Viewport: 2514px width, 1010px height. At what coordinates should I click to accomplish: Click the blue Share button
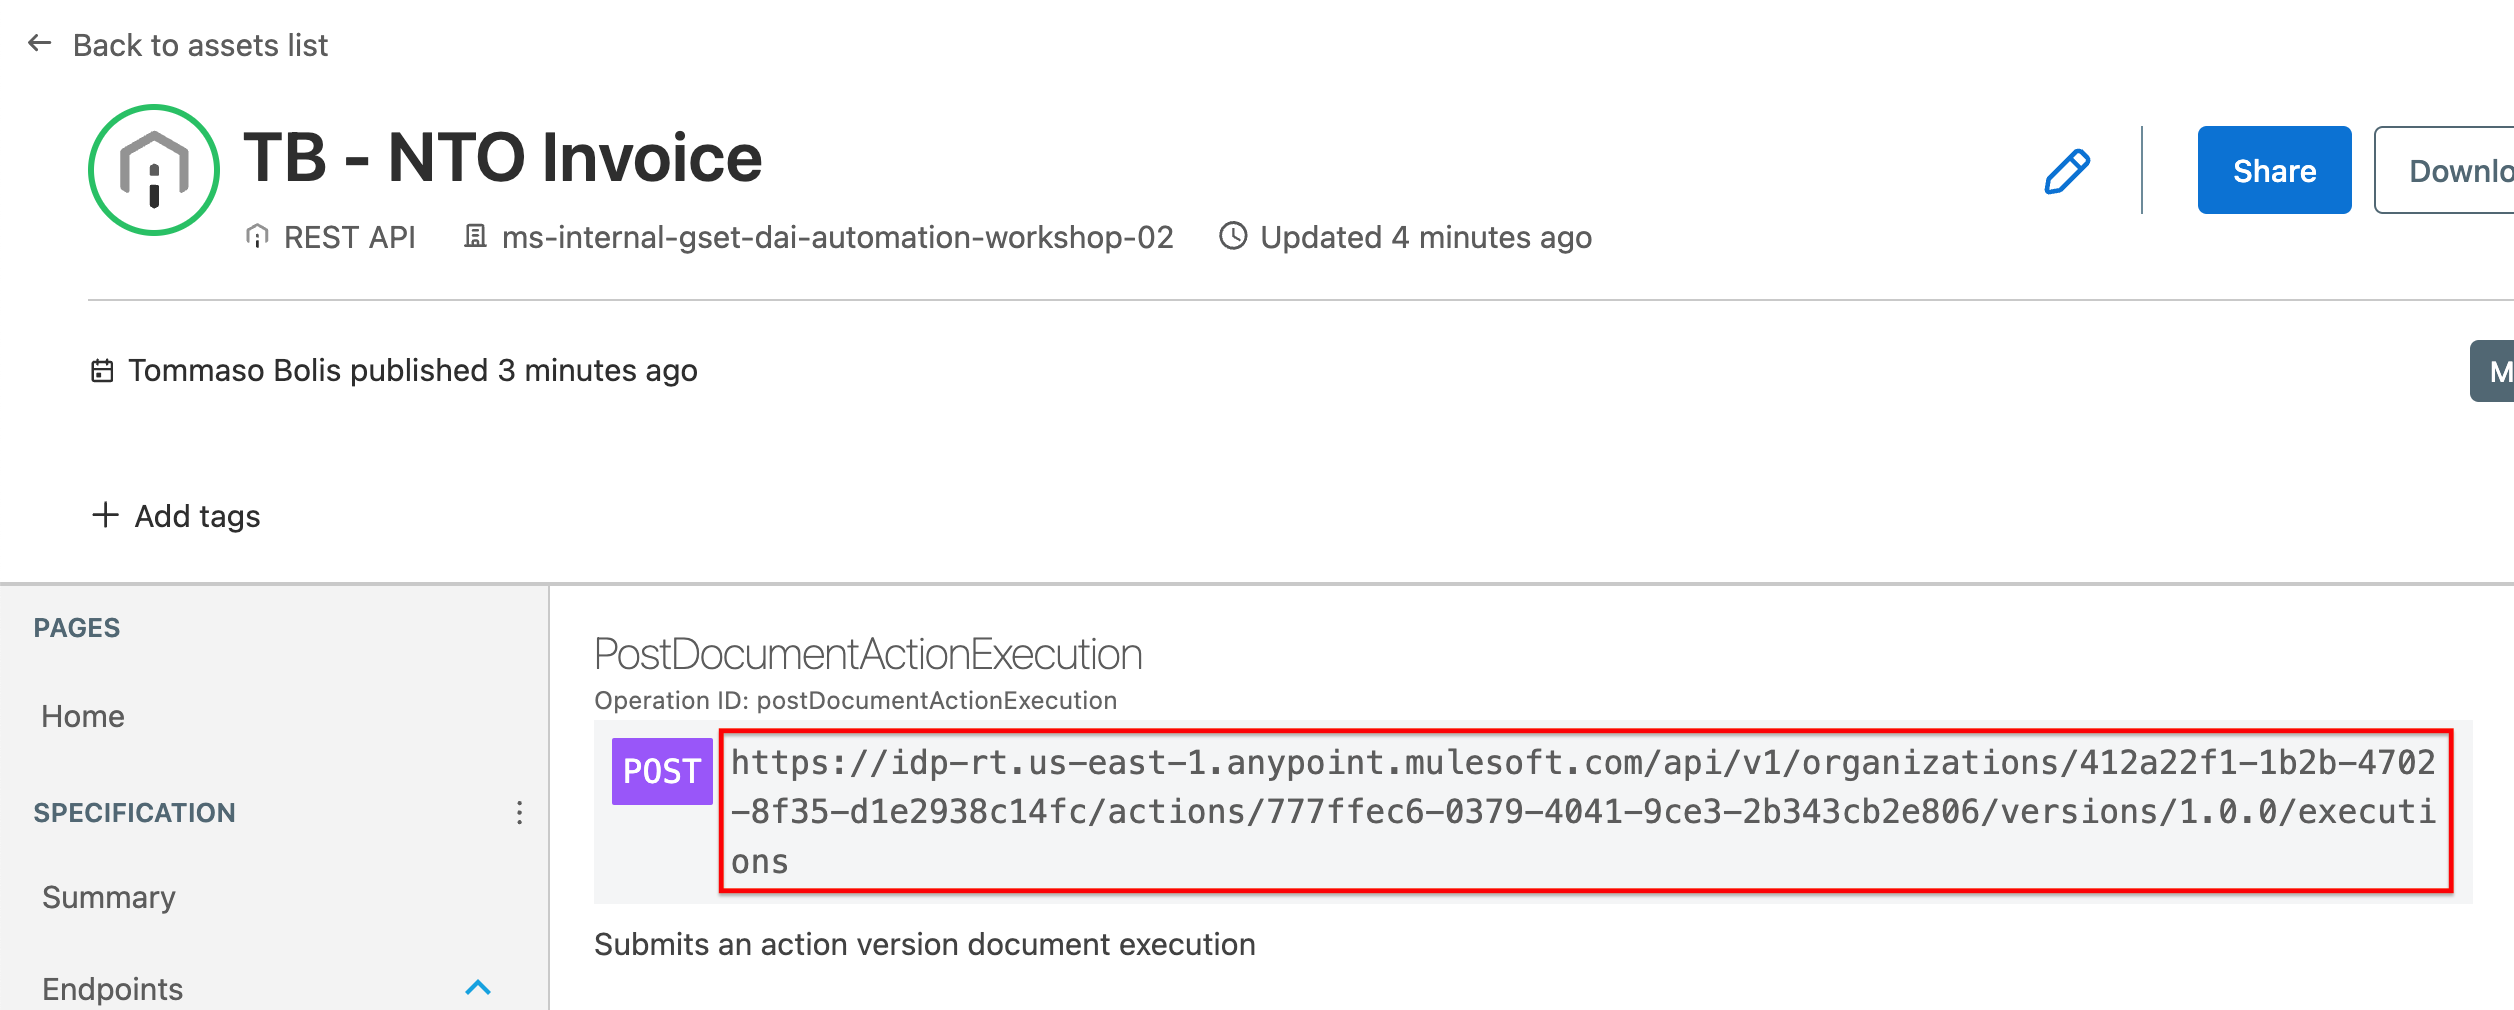click(2274, 170)
